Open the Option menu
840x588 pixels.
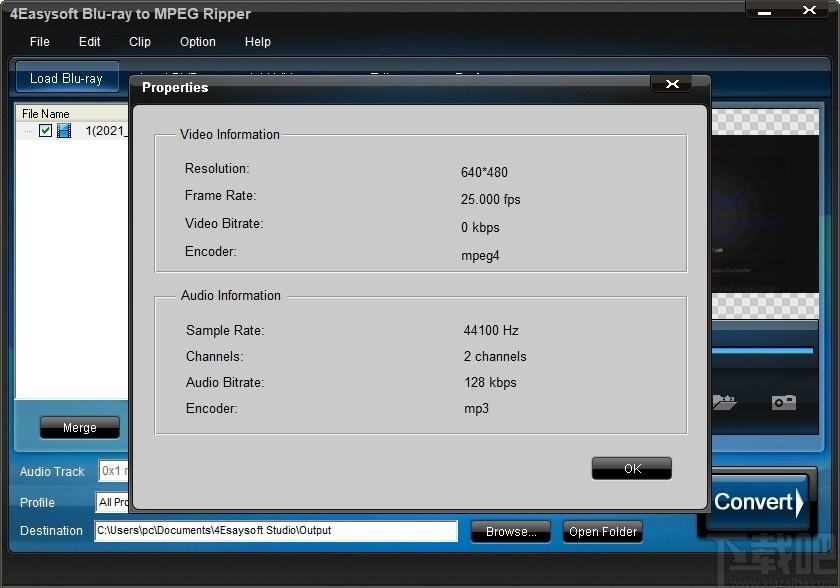click(x=198, y=42)
